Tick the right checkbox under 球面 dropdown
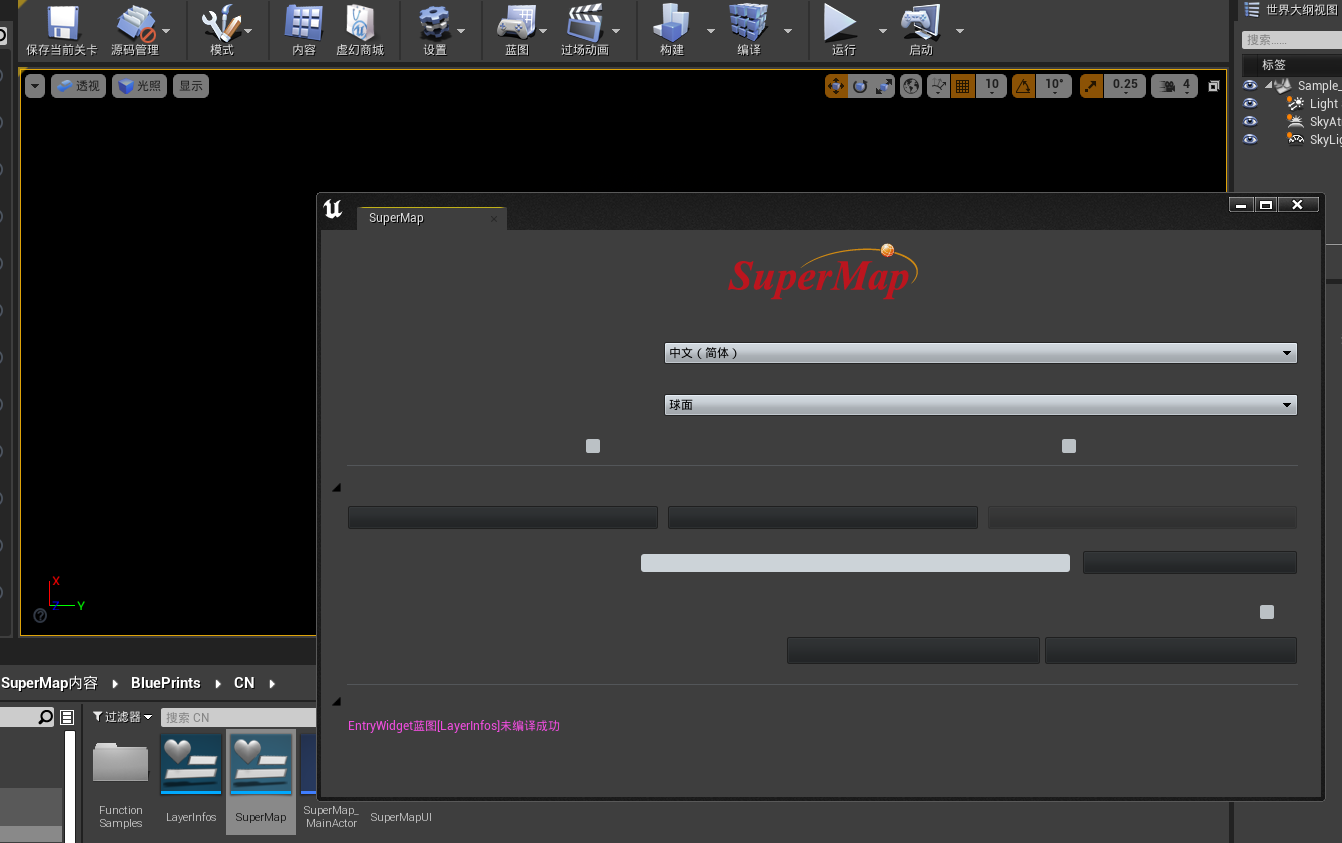This screenshot has height=843, width=1342. click(1069, 446)
